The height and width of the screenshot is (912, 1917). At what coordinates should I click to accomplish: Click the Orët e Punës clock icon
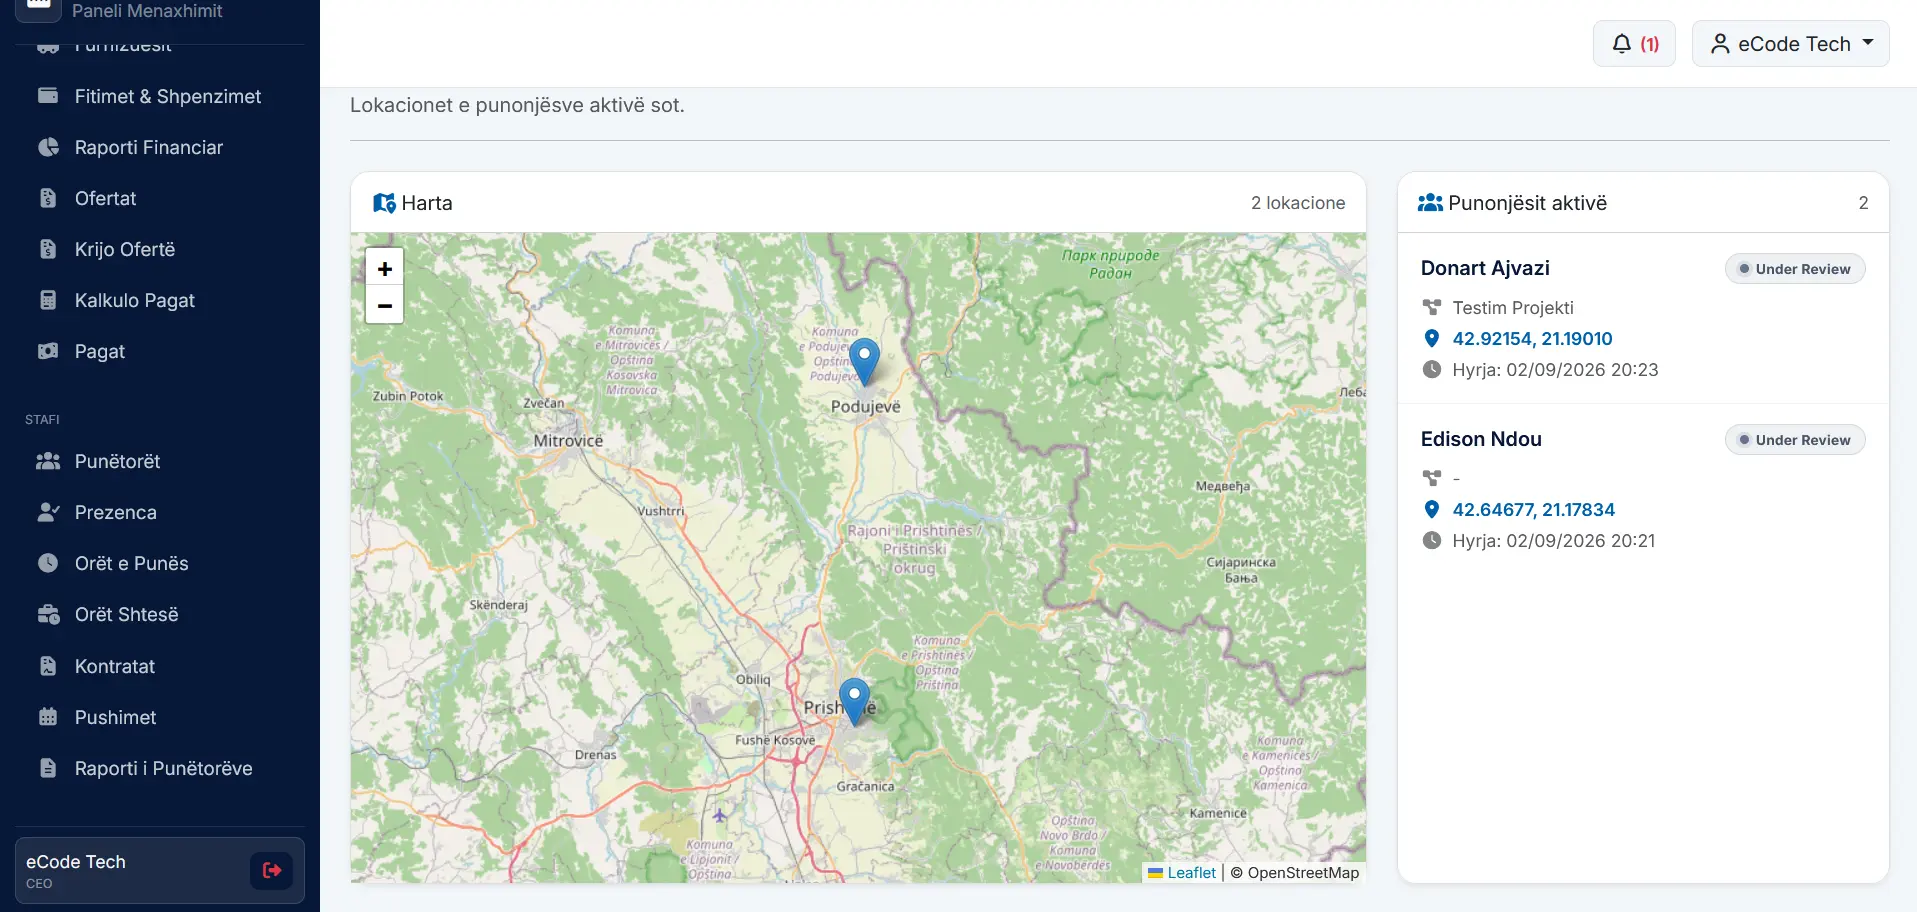pos(48,563)
